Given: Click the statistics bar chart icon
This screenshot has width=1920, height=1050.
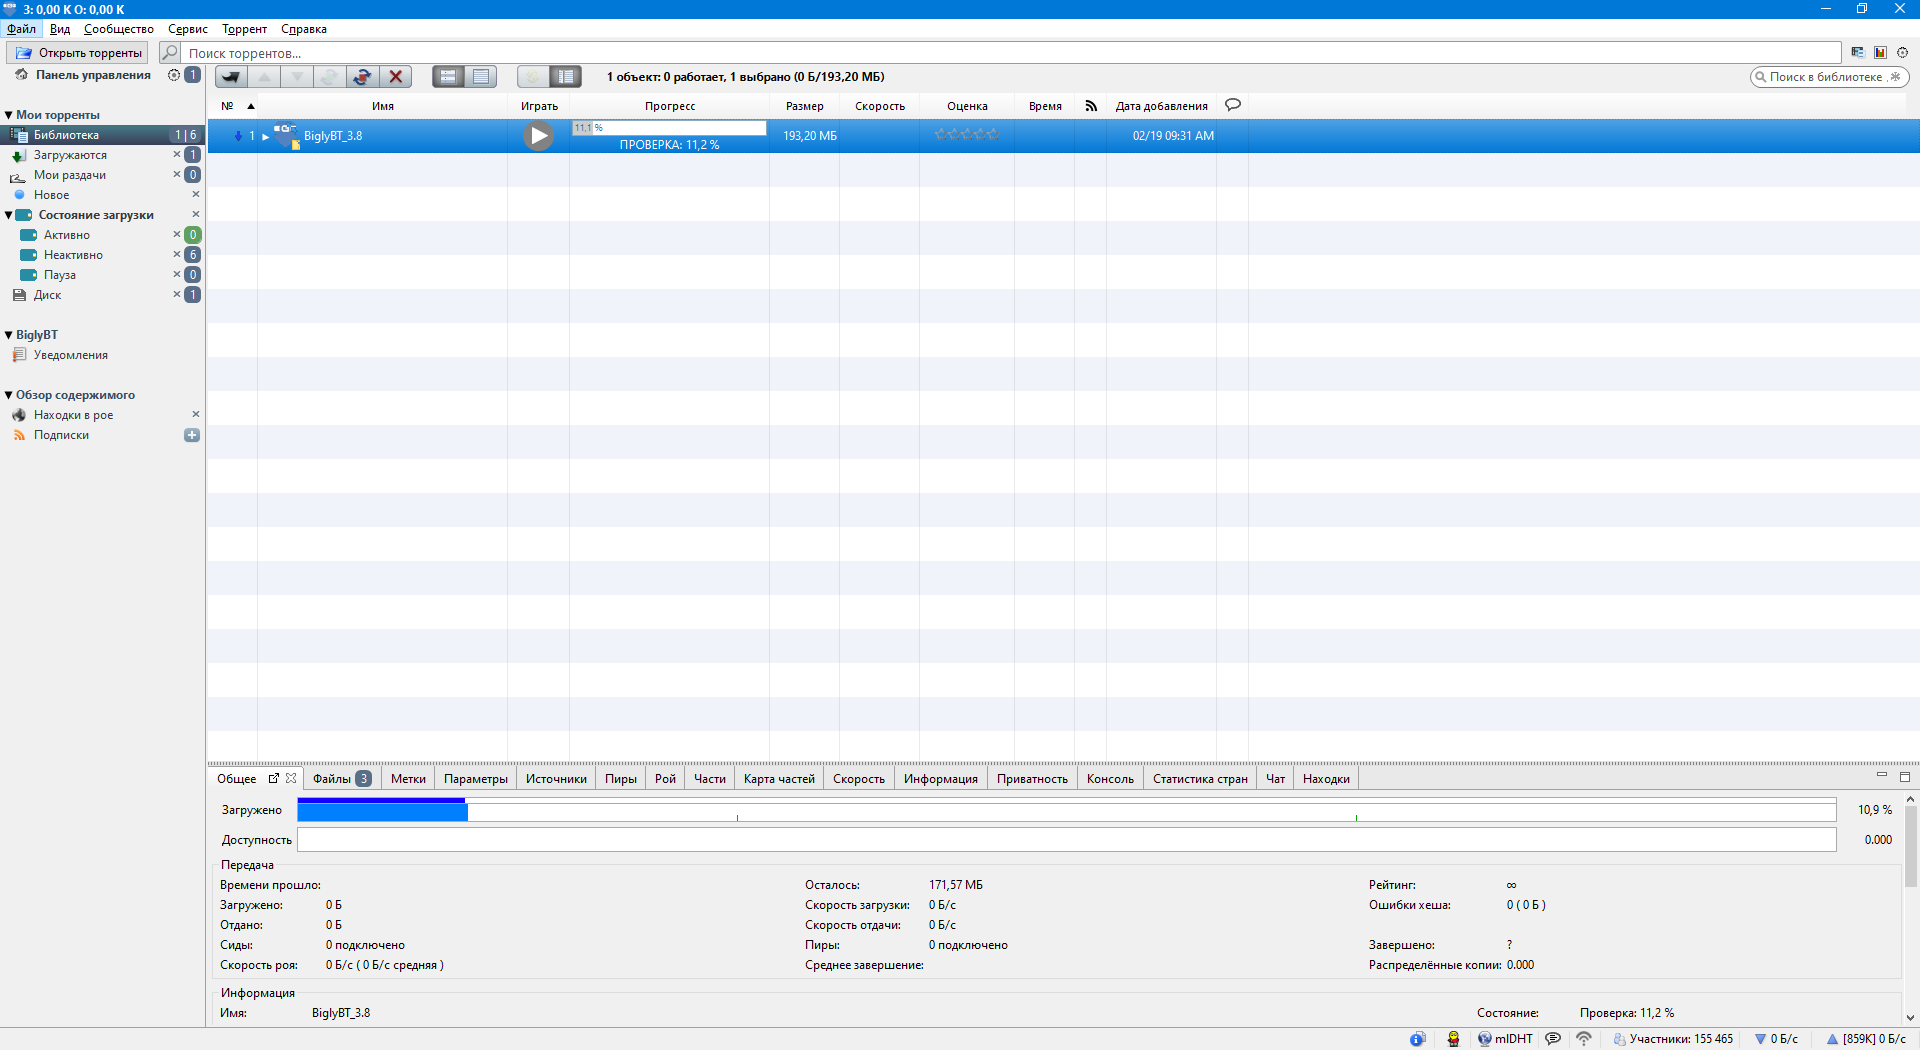Looking at the screenshot, I should pos(1880,53).
